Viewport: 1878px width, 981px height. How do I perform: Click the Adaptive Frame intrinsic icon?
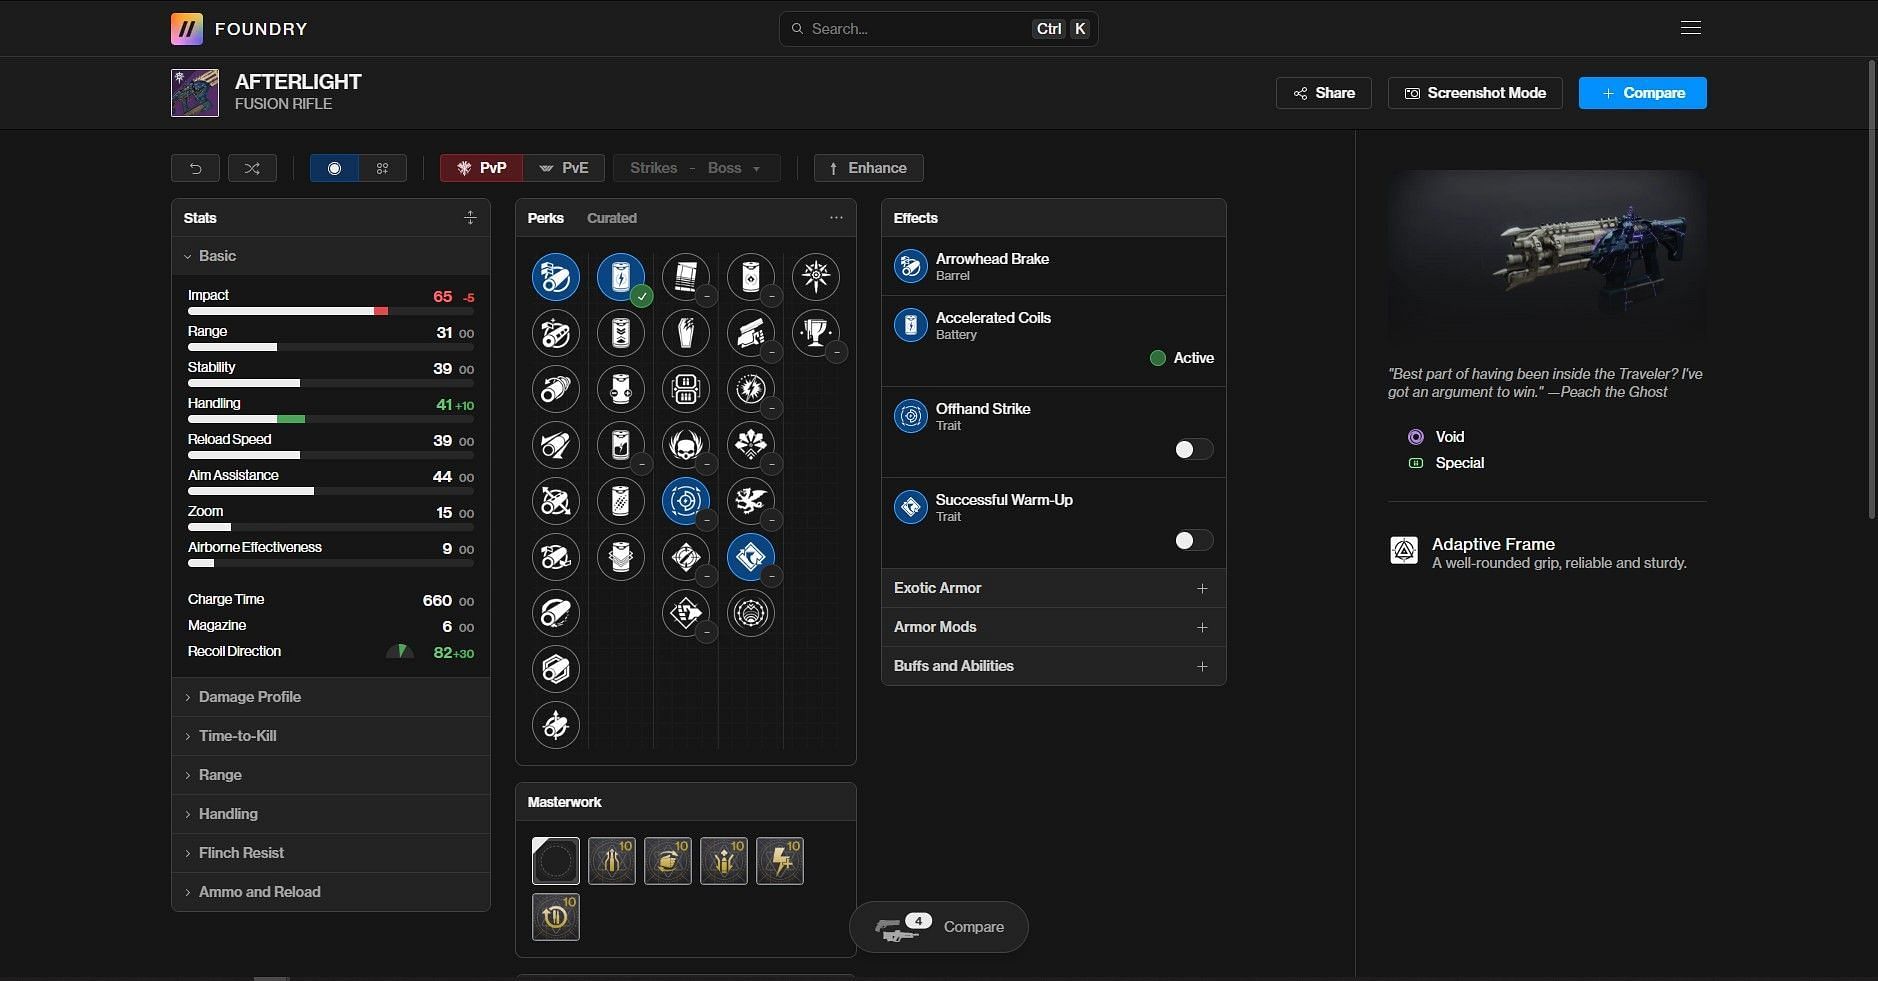click(1404, 551)
